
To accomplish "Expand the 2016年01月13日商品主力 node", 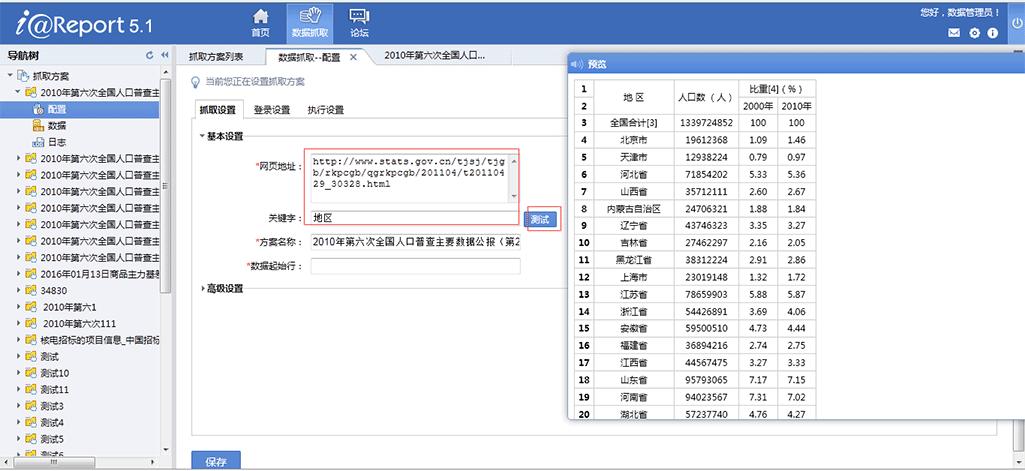I will pos(18,274).
